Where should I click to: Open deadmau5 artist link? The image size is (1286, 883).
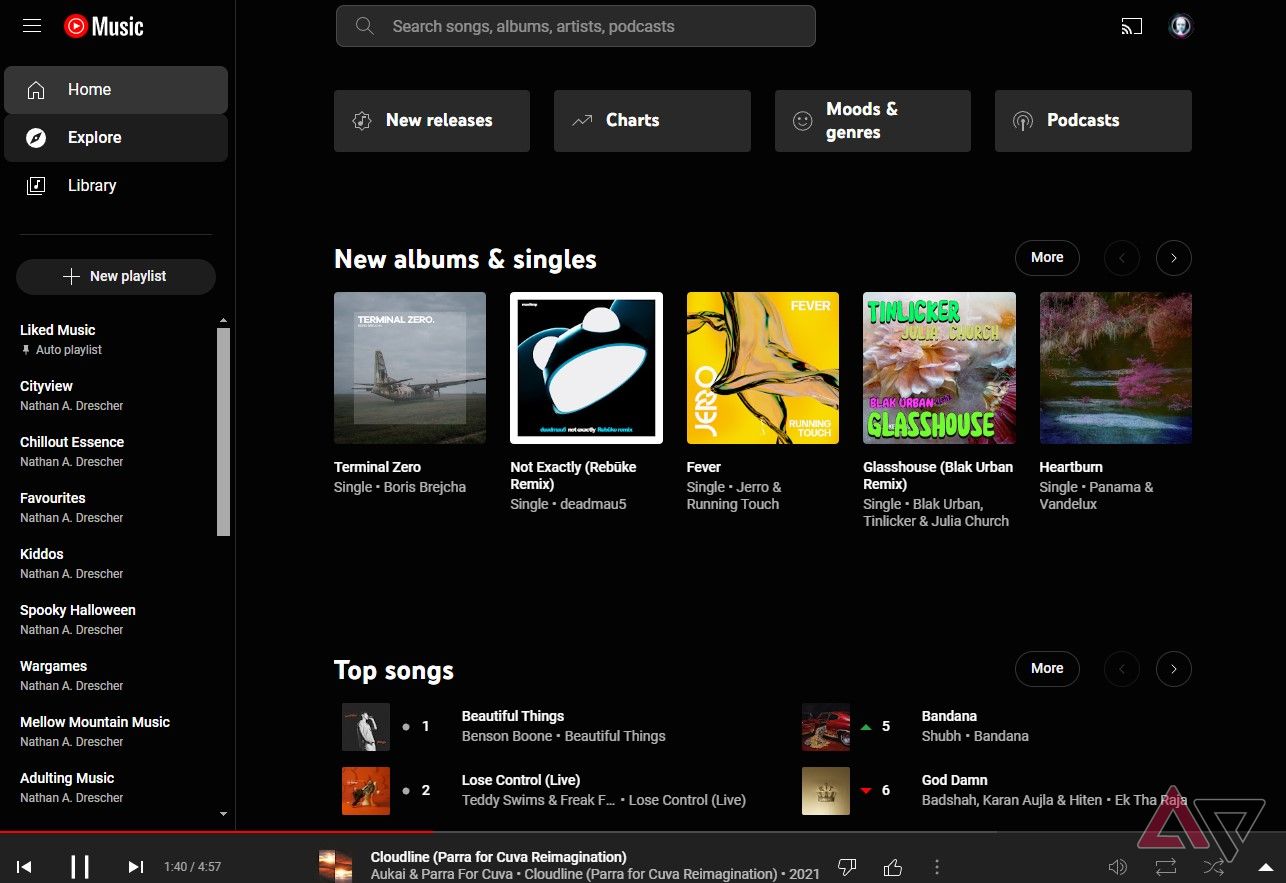pyautogui.click(x=593, y=505)
